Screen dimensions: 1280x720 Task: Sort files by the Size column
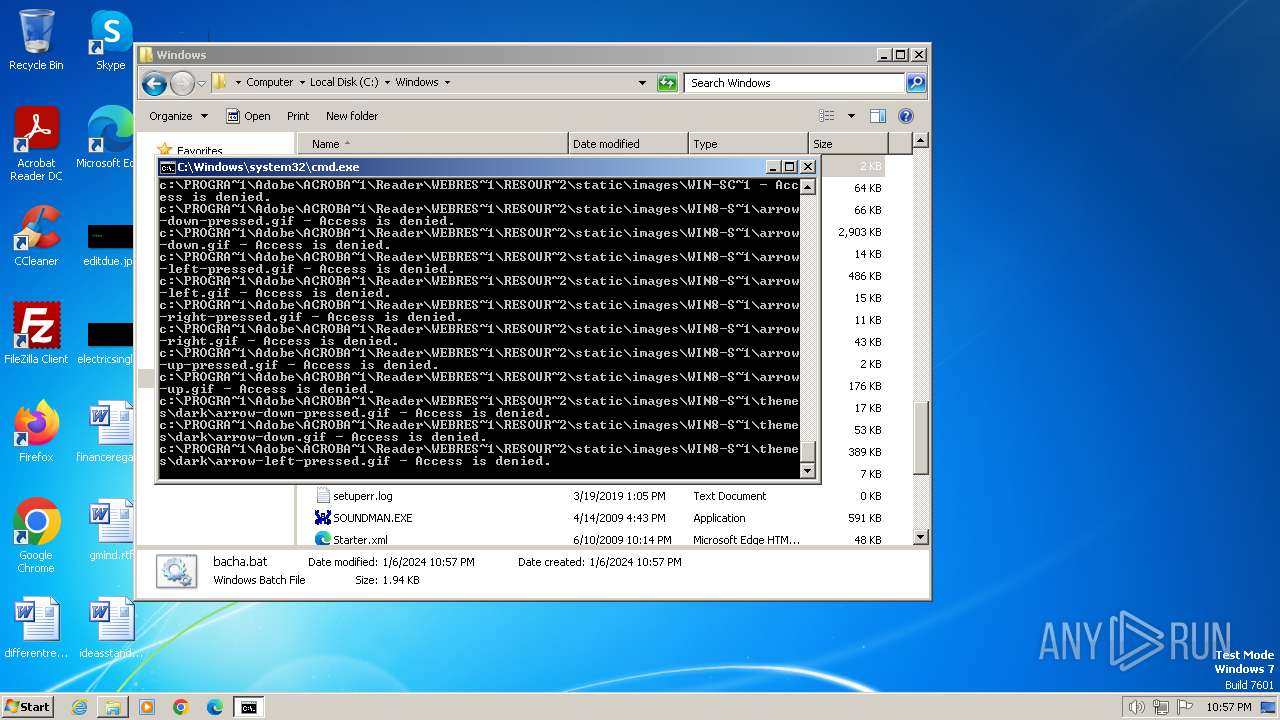click(x=847, y=144)
